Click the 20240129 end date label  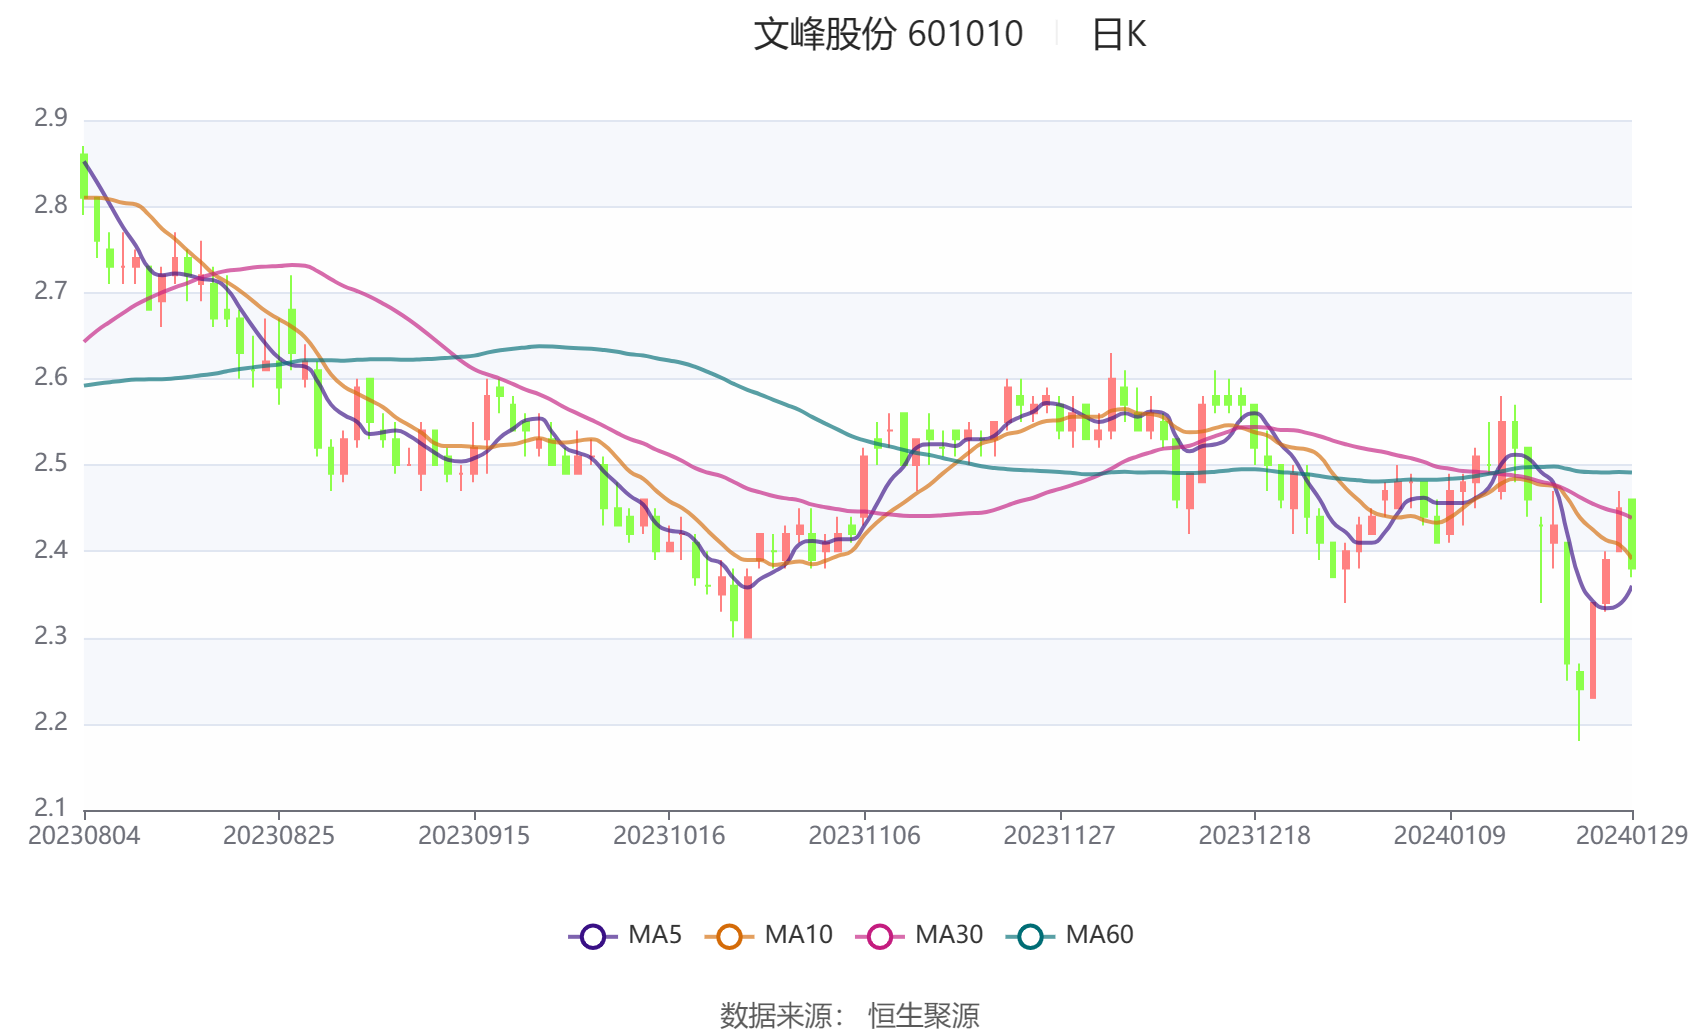[x=1631, y=836]
